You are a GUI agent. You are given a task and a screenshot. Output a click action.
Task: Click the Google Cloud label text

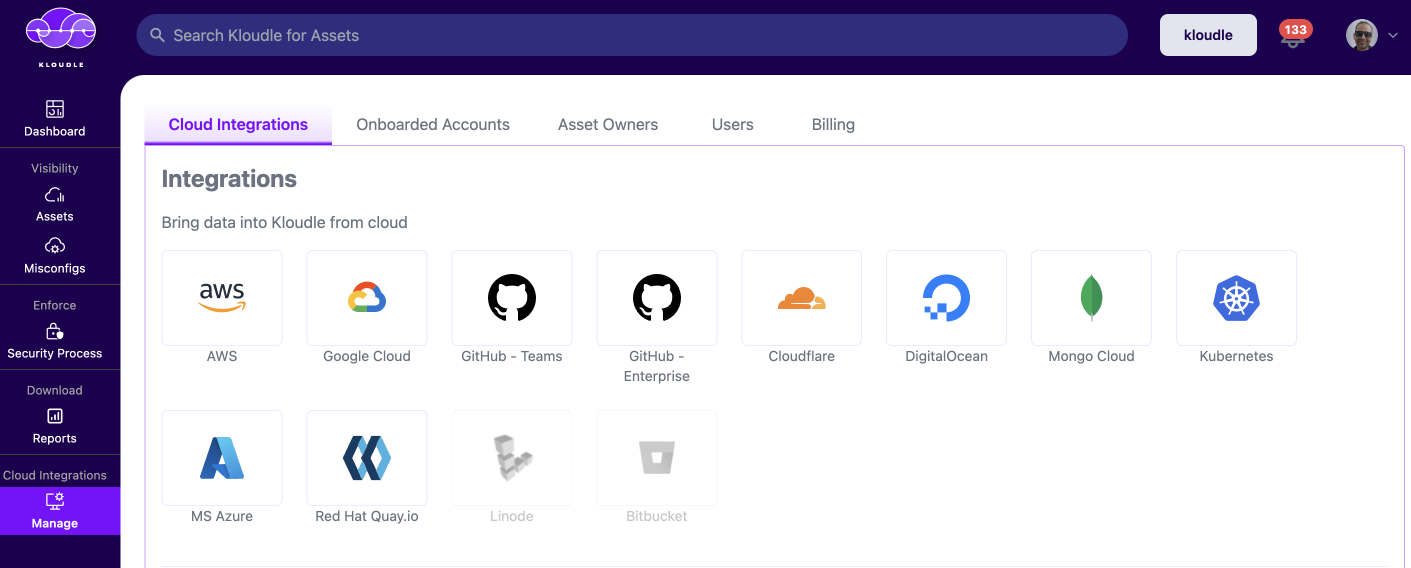tap(367, 356)
